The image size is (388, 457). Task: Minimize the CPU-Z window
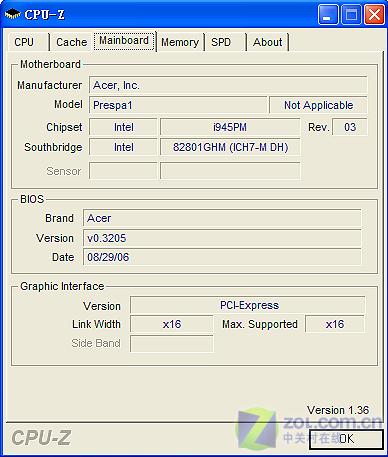pos(328,14)
